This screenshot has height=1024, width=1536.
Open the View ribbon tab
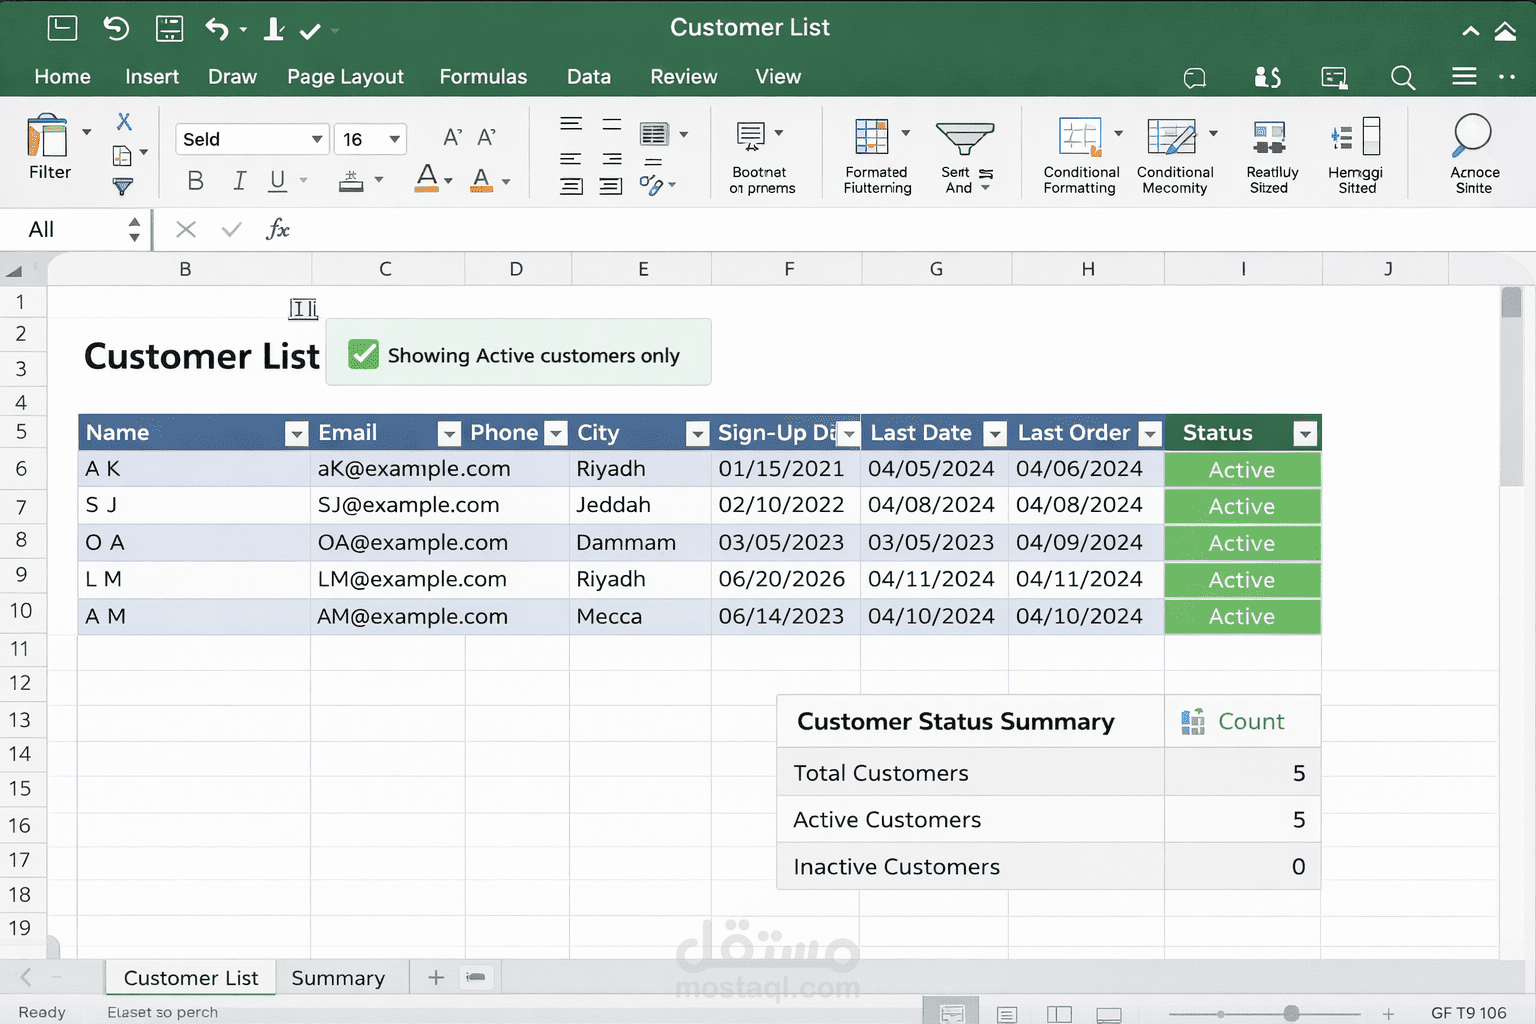click(x=778, y=77)
